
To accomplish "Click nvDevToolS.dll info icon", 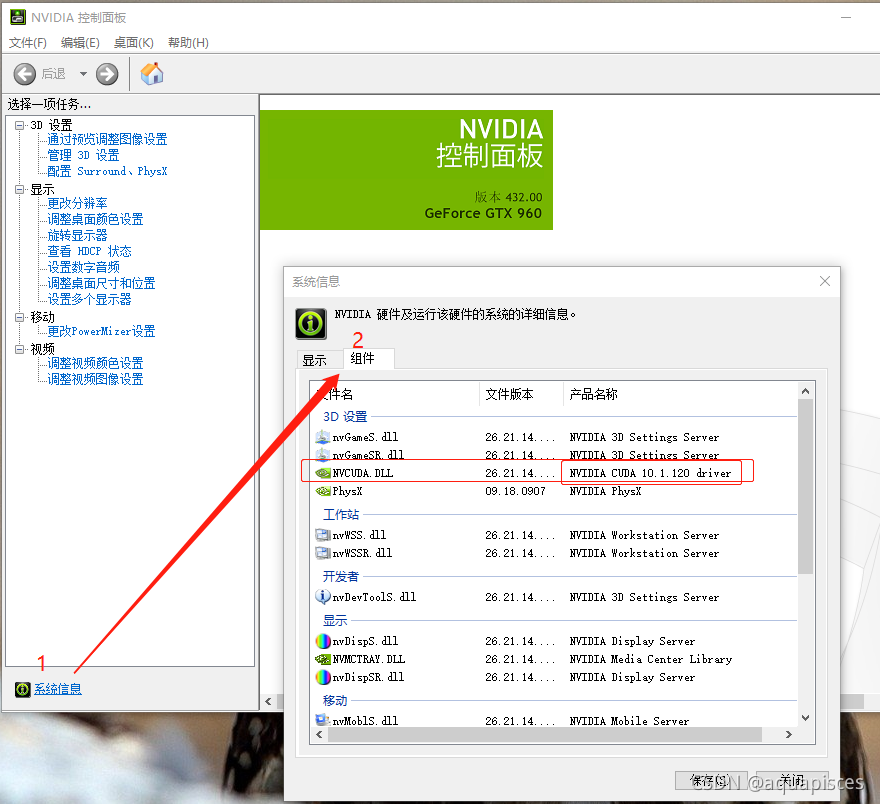I will click(323, 597).
